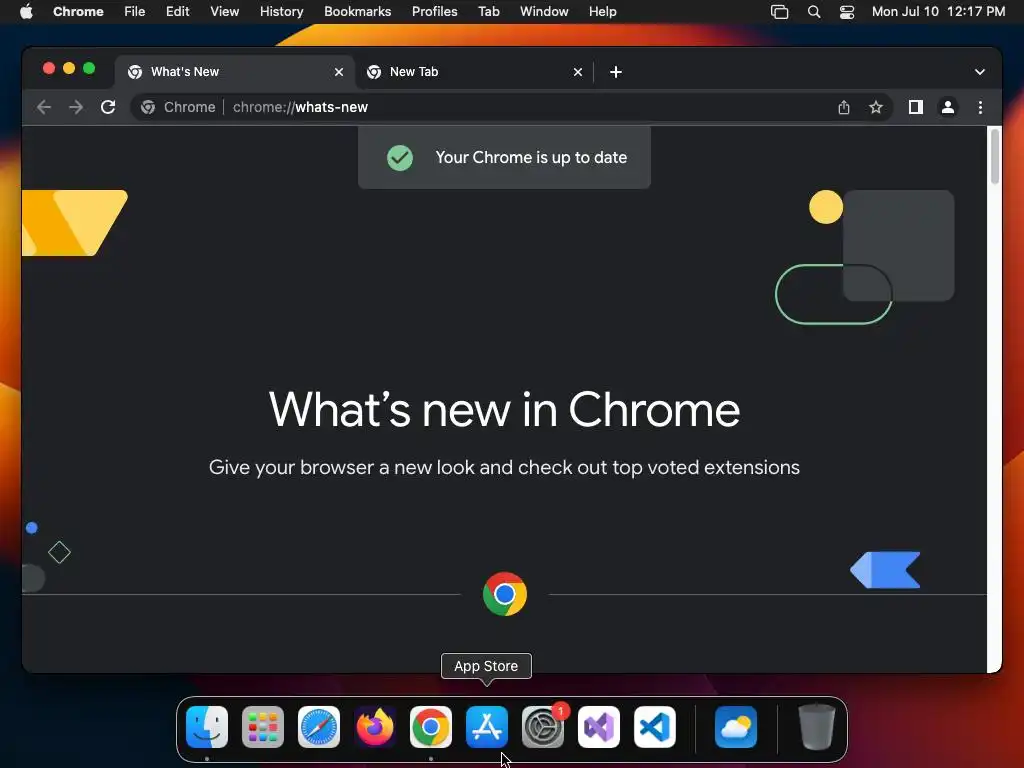This screenshot has width=1024, height=768.
Task: Click the yellow minimize window button
Action: tap(69, 69)
